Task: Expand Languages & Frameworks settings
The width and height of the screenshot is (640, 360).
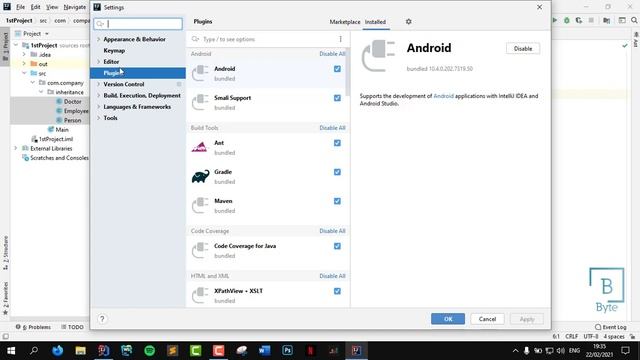Action: tap(98, 107)
